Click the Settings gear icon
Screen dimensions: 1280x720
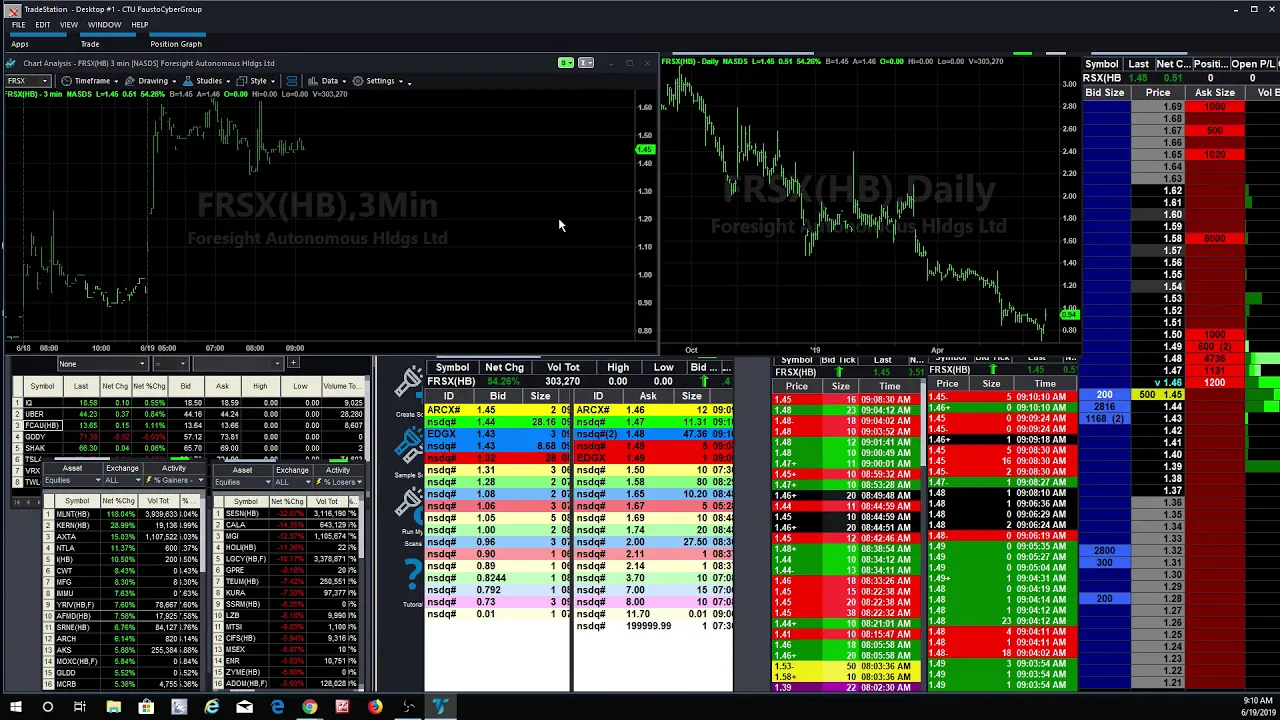tap(358, 81)
